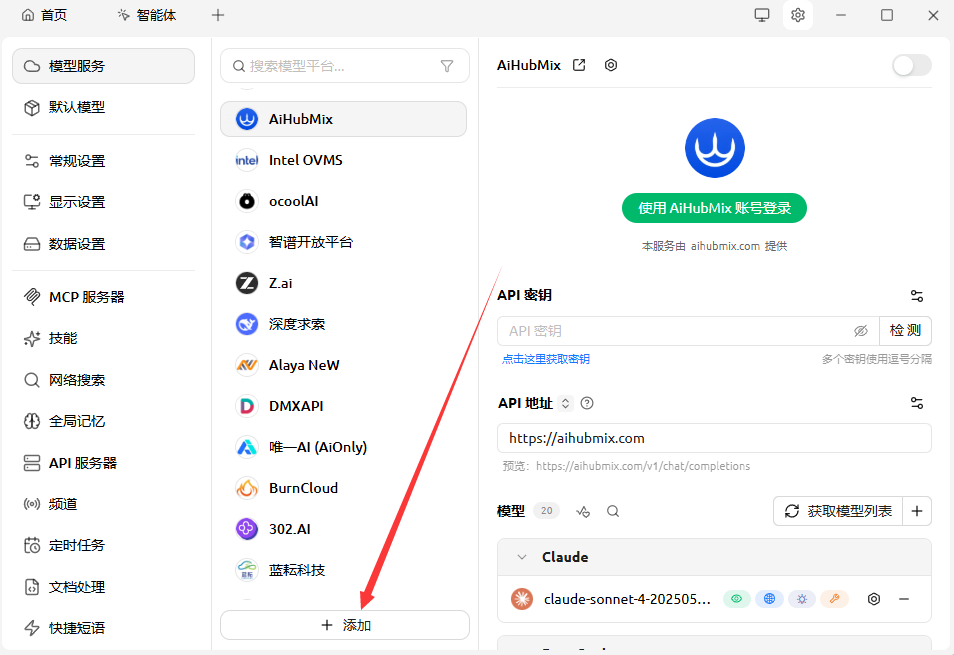
Task: Open the link 点击这里获取密钥
Action: click(x=546, y=359)
